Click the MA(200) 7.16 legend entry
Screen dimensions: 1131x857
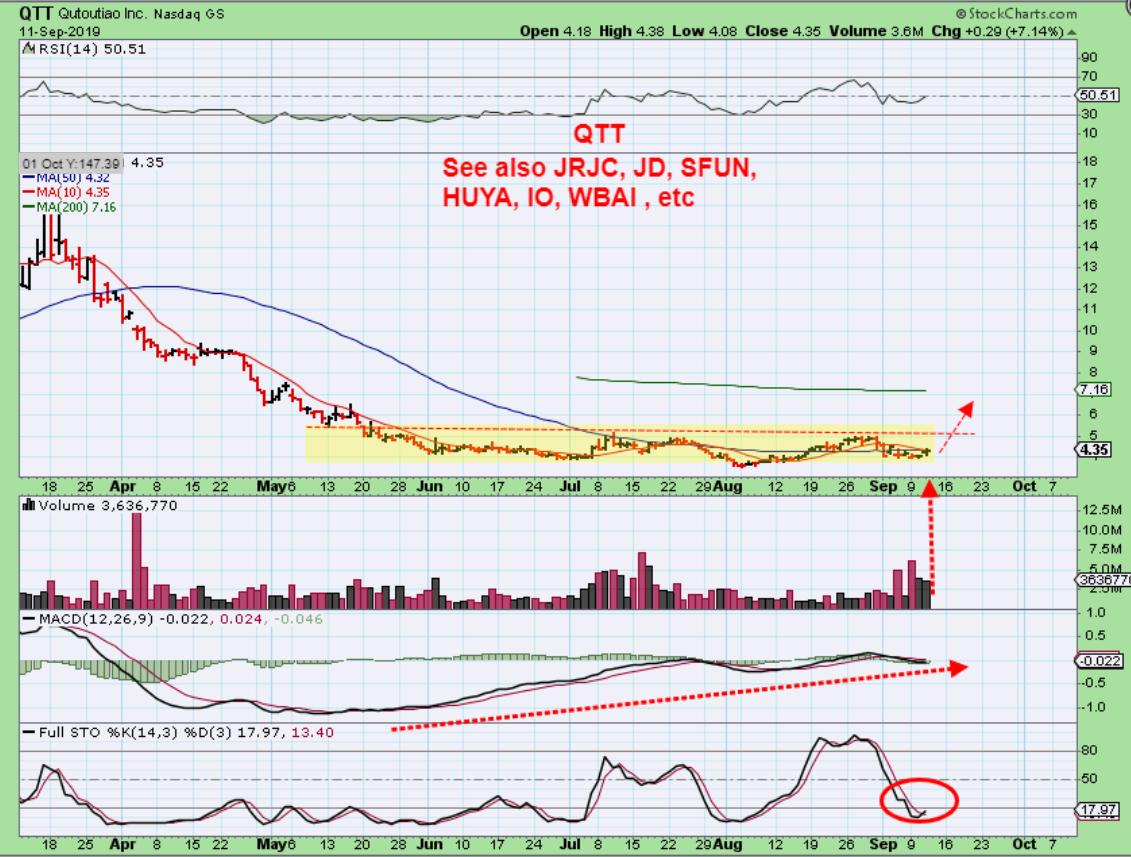coord(69,207)
